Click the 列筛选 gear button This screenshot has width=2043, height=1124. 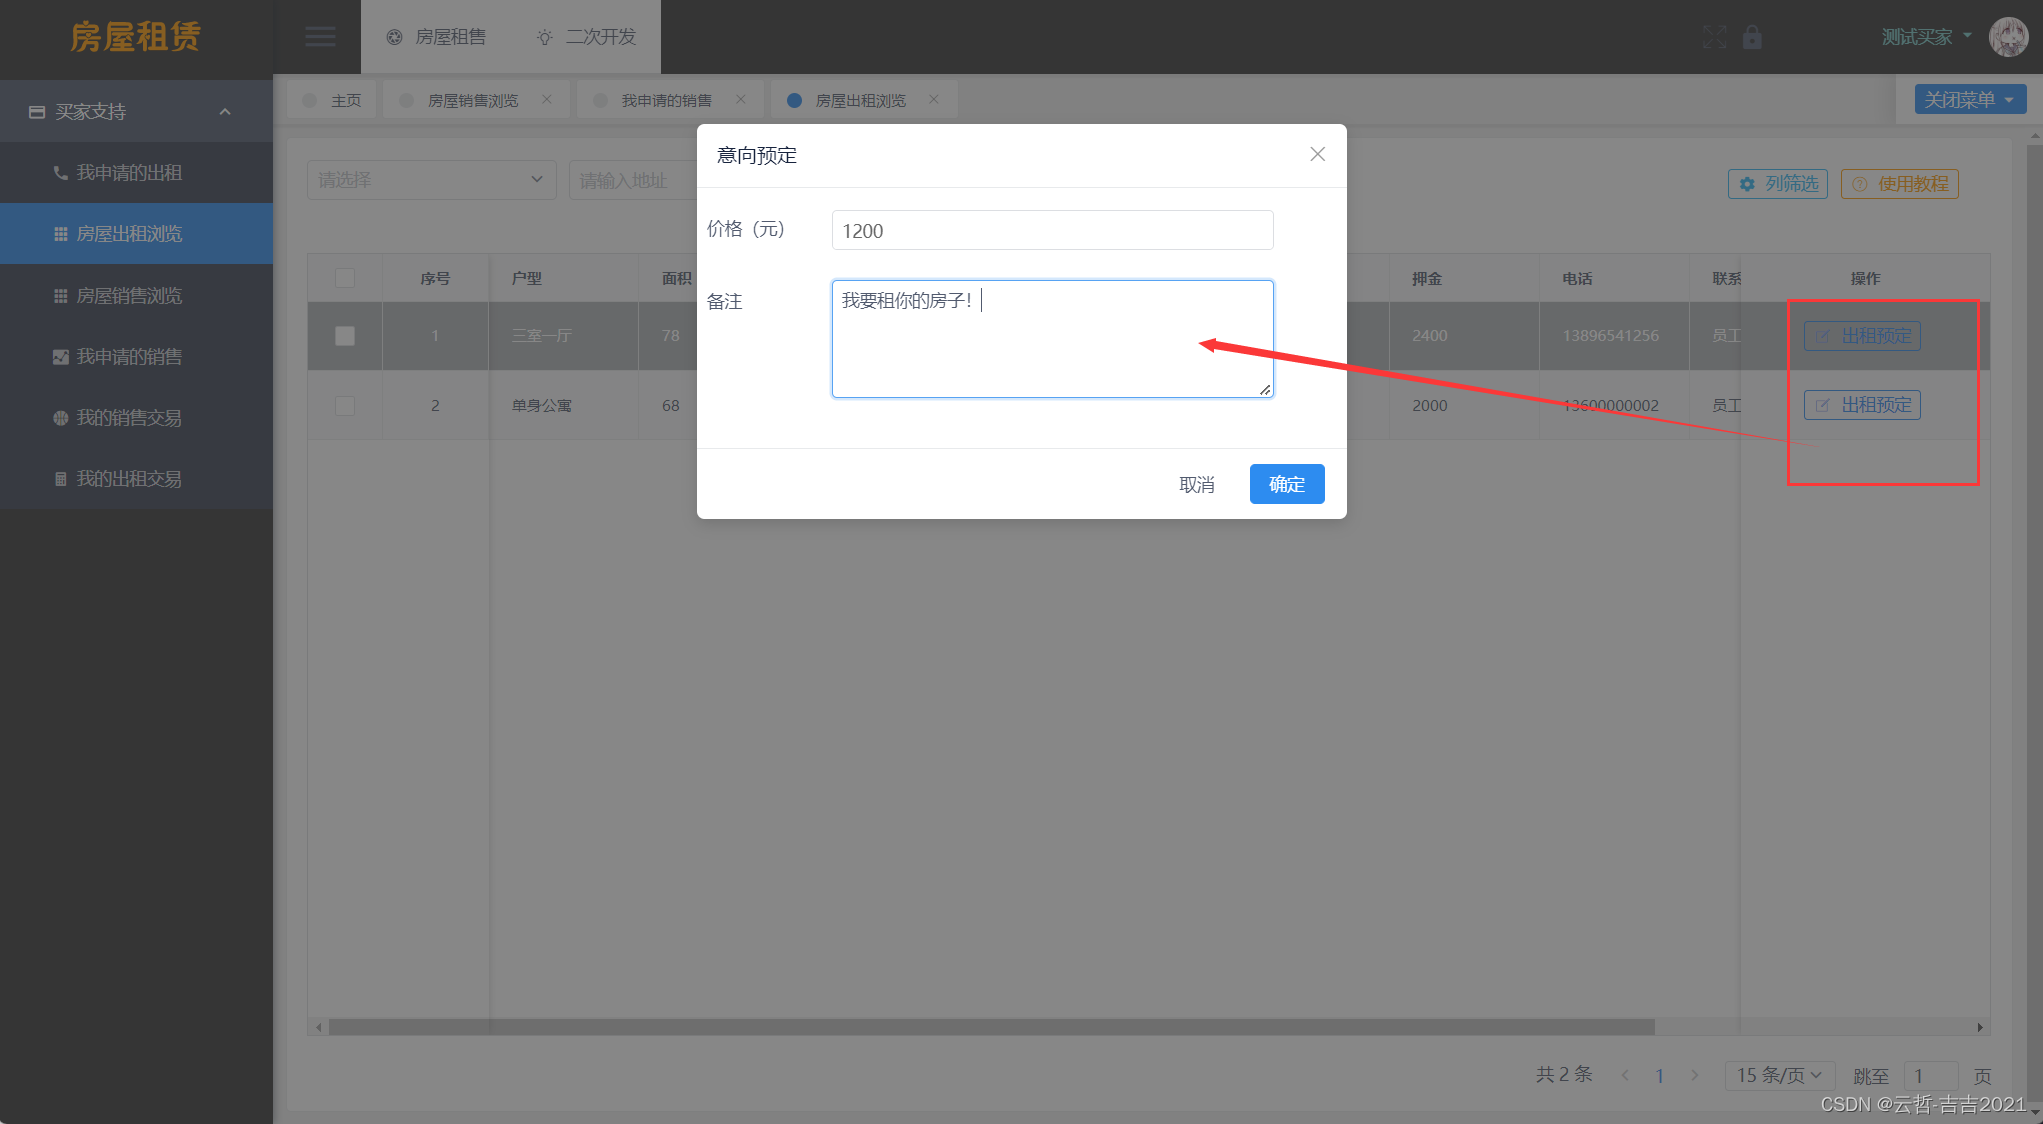[1778, 184]
